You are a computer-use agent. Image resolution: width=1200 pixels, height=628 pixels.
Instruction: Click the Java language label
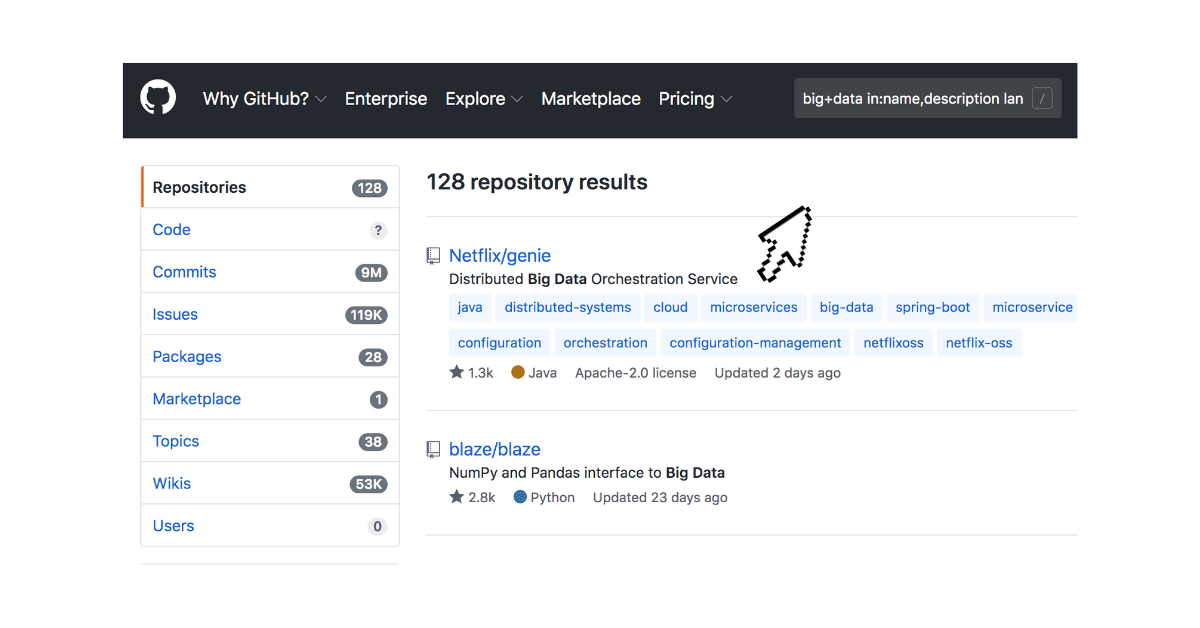coord(543,373)
